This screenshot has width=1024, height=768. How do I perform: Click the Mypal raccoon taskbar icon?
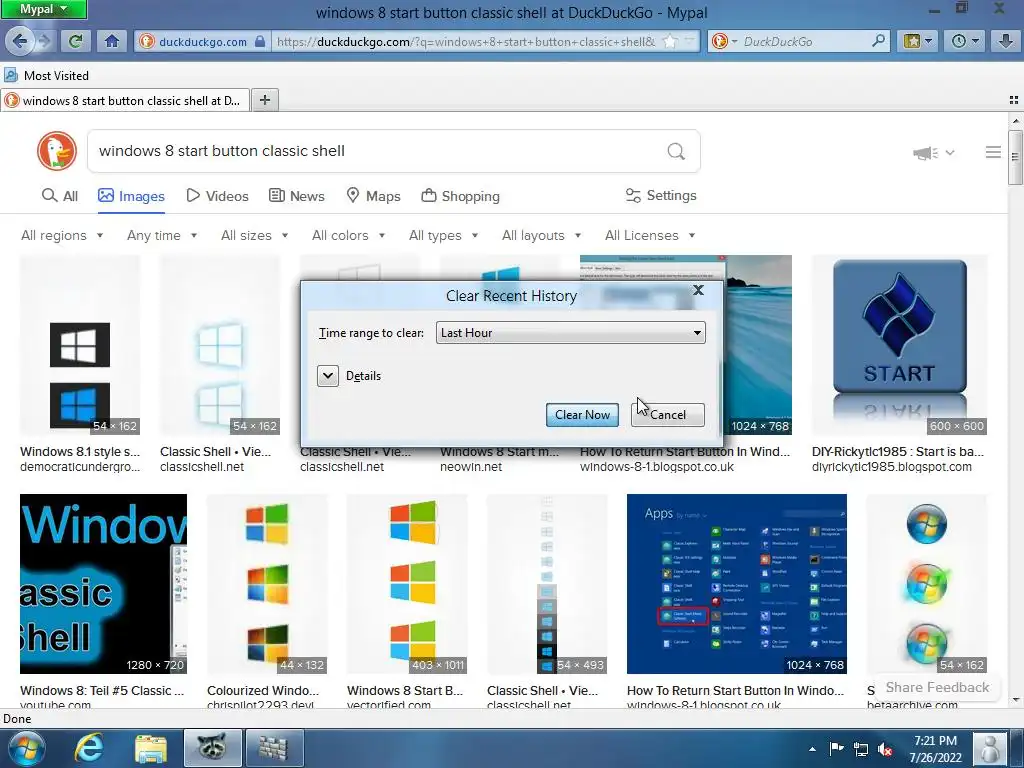[212, 748]
